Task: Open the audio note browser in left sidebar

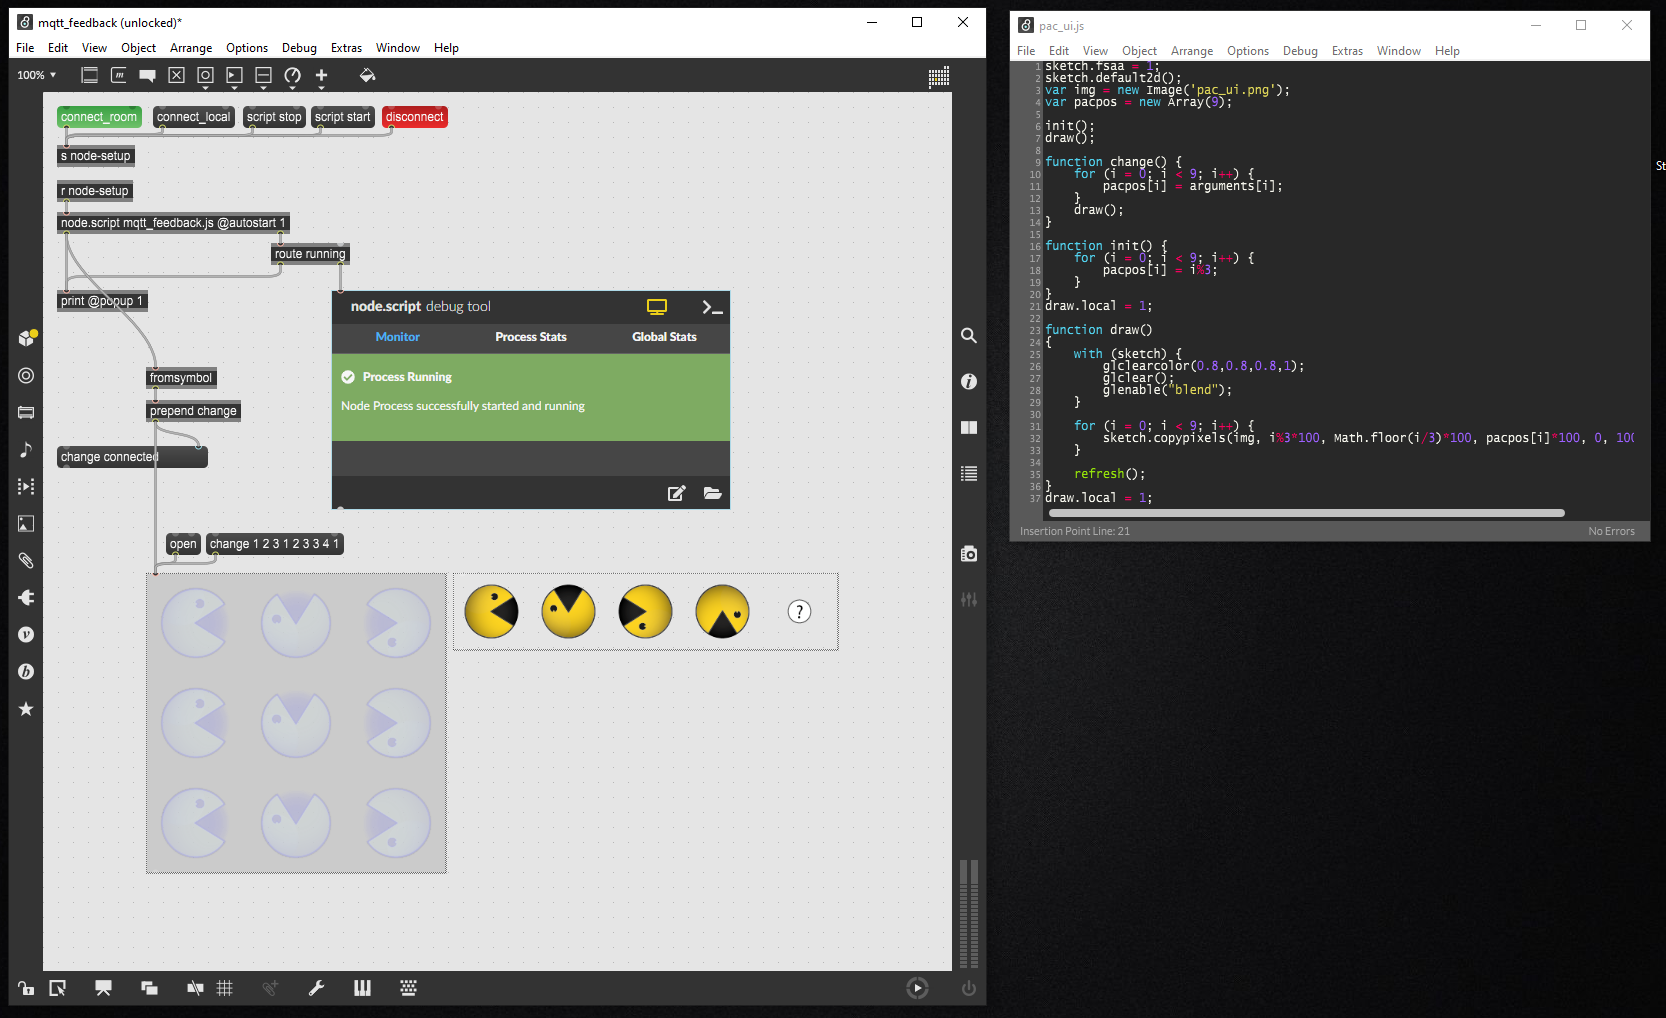Action: point(26,449)
